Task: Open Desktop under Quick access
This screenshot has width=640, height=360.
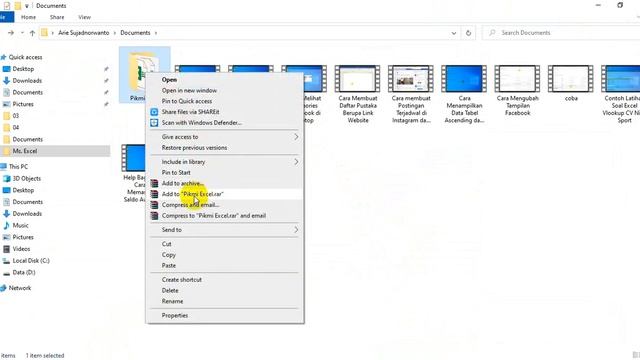Action: pos(23,69)
